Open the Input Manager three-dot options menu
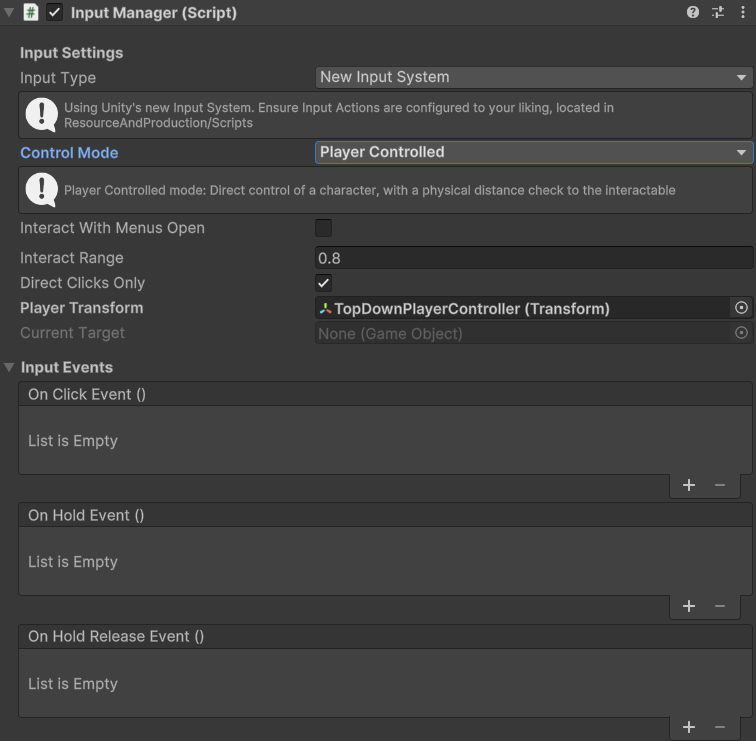The image size is (756, 741). pyautogui.click(x=742, y=12)
